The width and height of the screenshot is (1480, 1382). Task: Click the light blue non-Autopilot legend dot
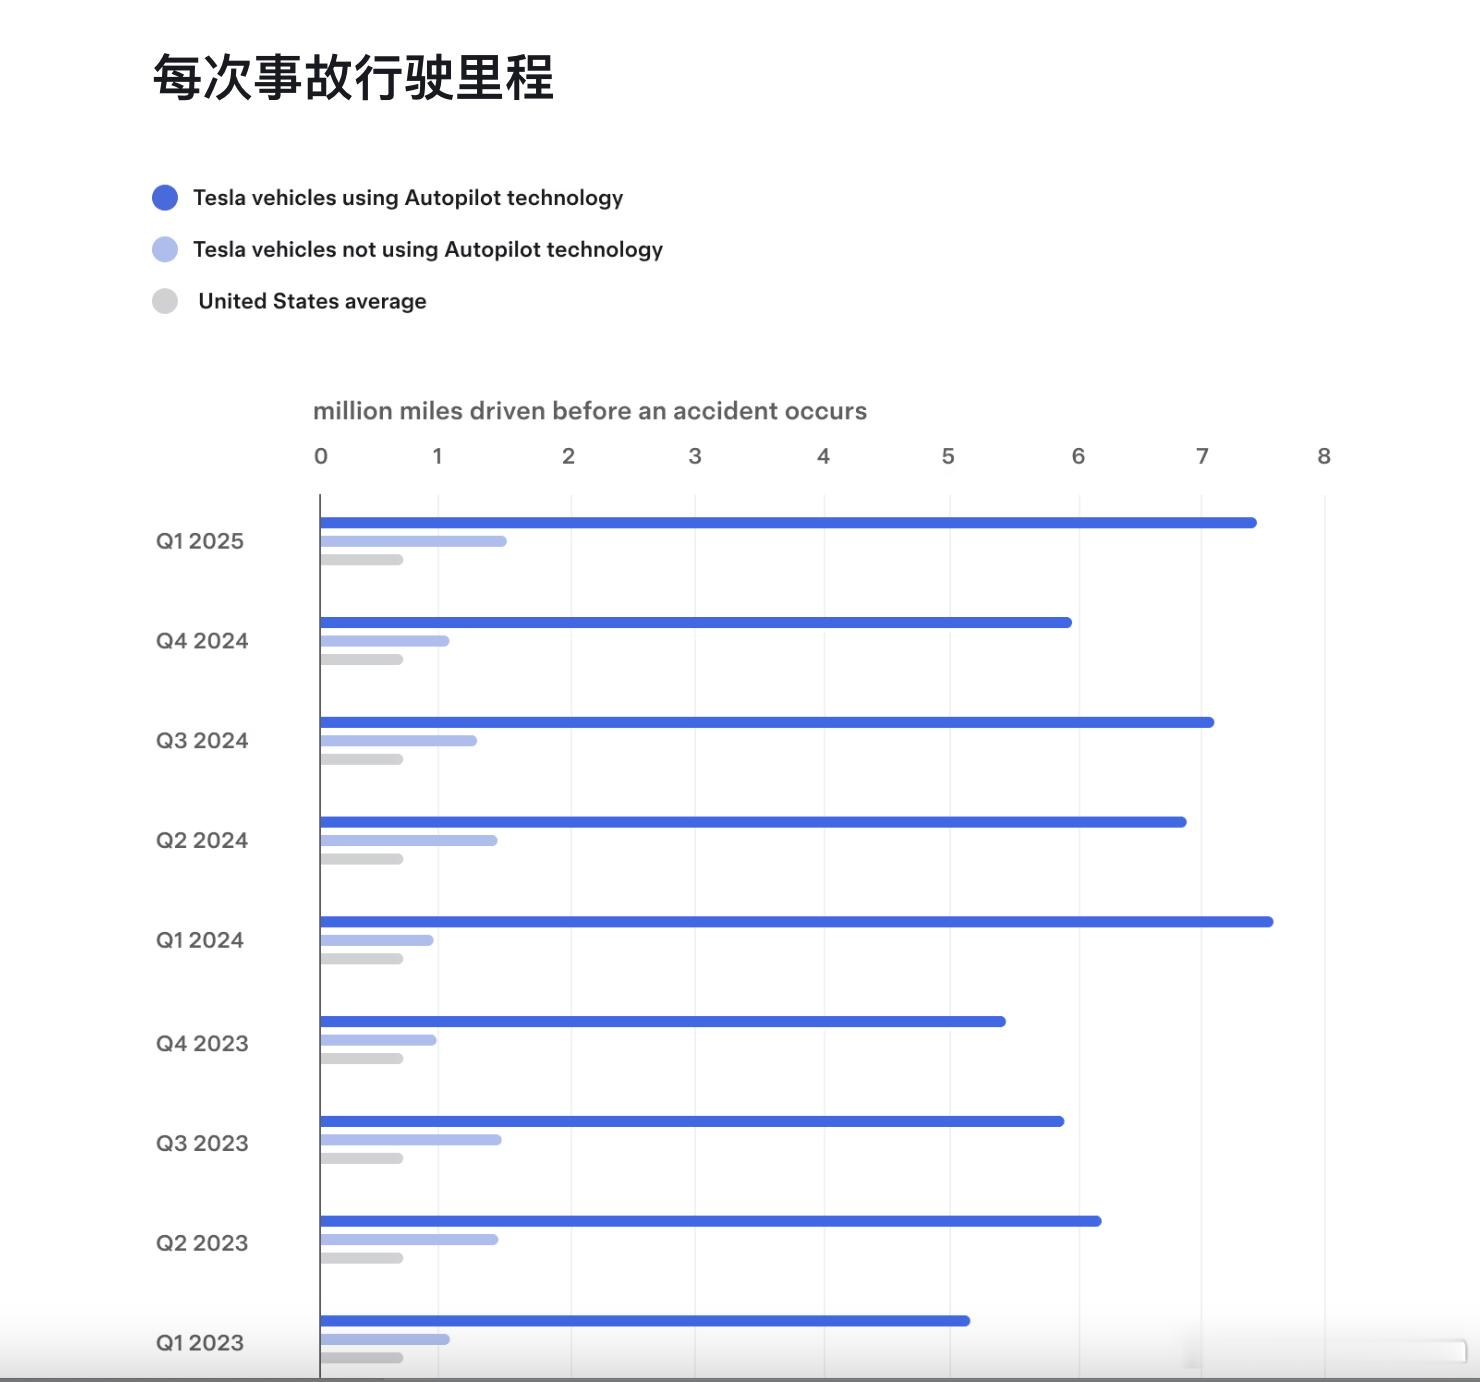pos(165,249)
